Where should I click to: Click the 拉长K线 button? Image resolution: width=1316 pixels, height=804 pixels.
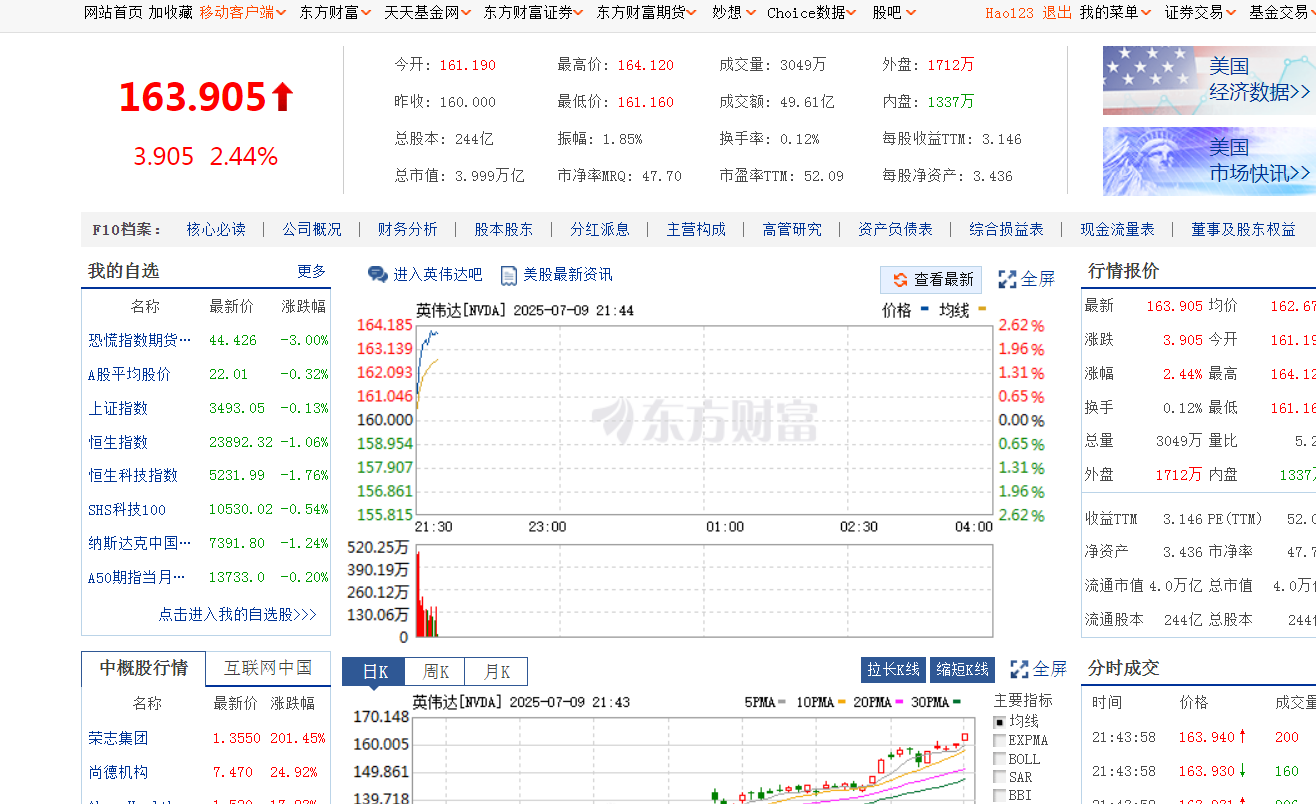click(x=893, y=670)
